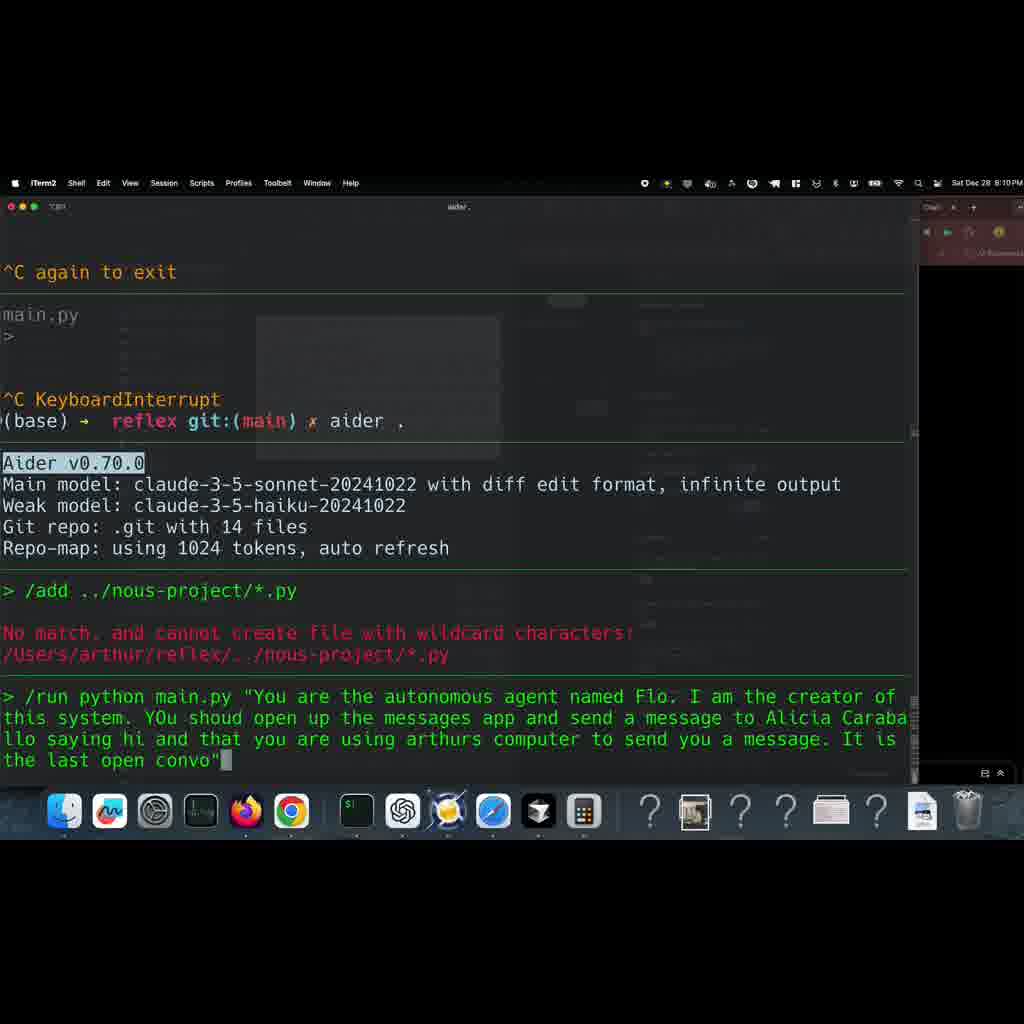Open Spotlight search in menu bar
The height and width of the screenshot is (1024, 1024).
(x=918, y=184)
